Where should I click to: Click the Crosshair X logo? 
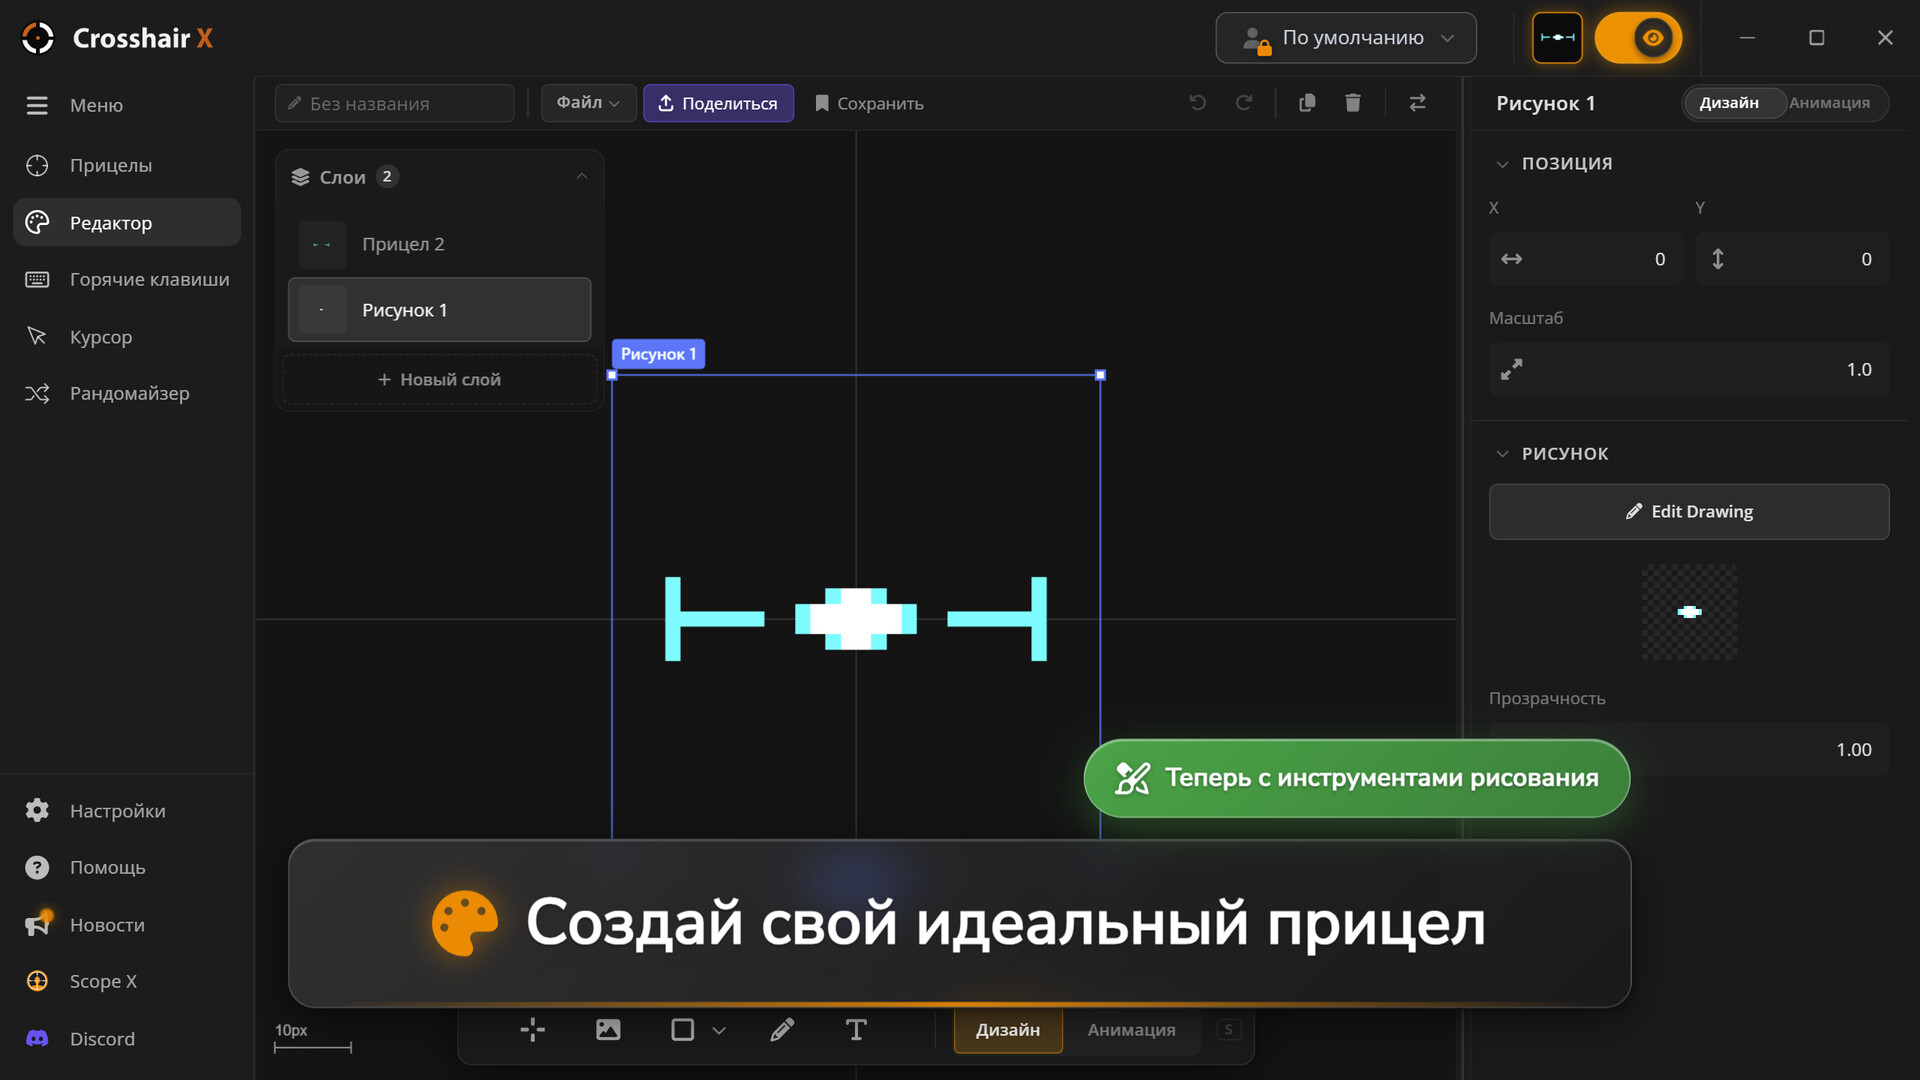117,38
